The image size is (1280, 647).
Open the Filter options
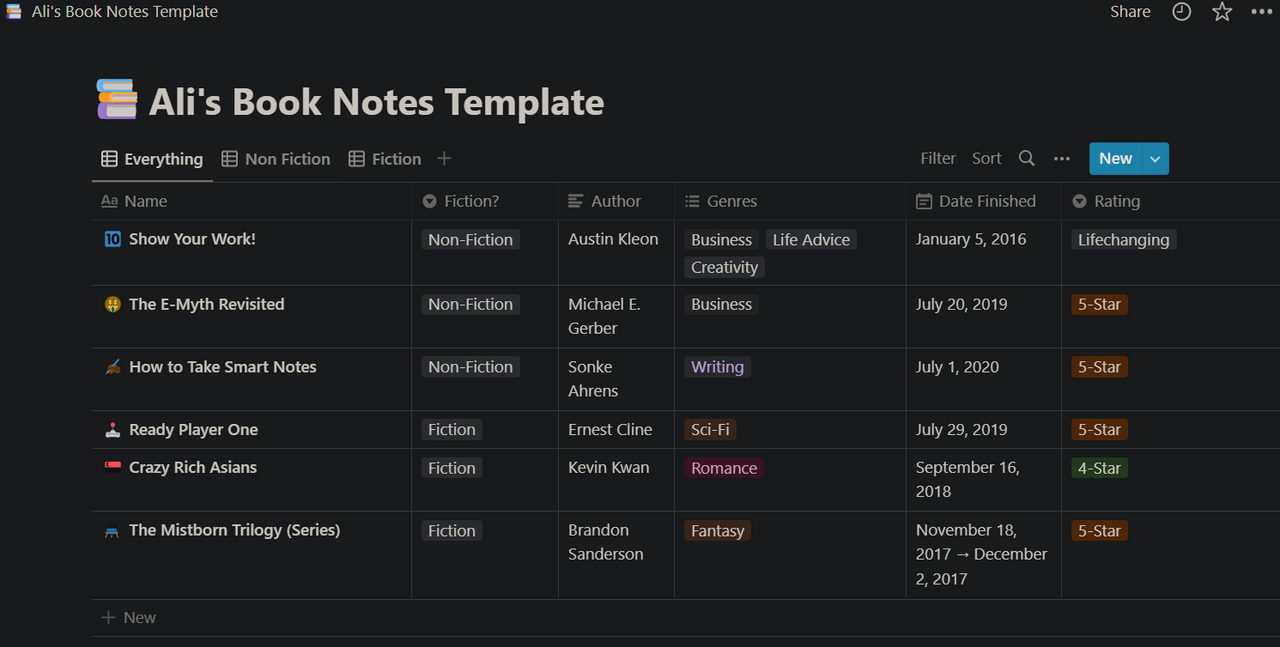tap(938, 158)
